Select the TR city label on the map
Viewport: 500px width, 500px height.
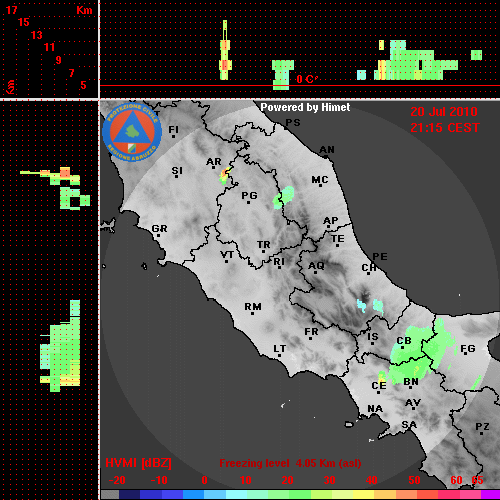[x=264, y=245]
